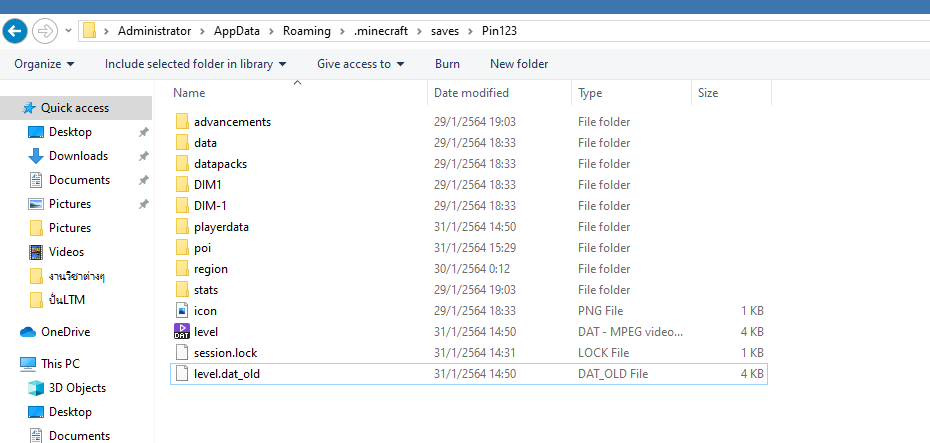Open the งานวิชาต่างๆ folder
The height and width of the screenshot is (443, 930).
[x=77, y=276]
